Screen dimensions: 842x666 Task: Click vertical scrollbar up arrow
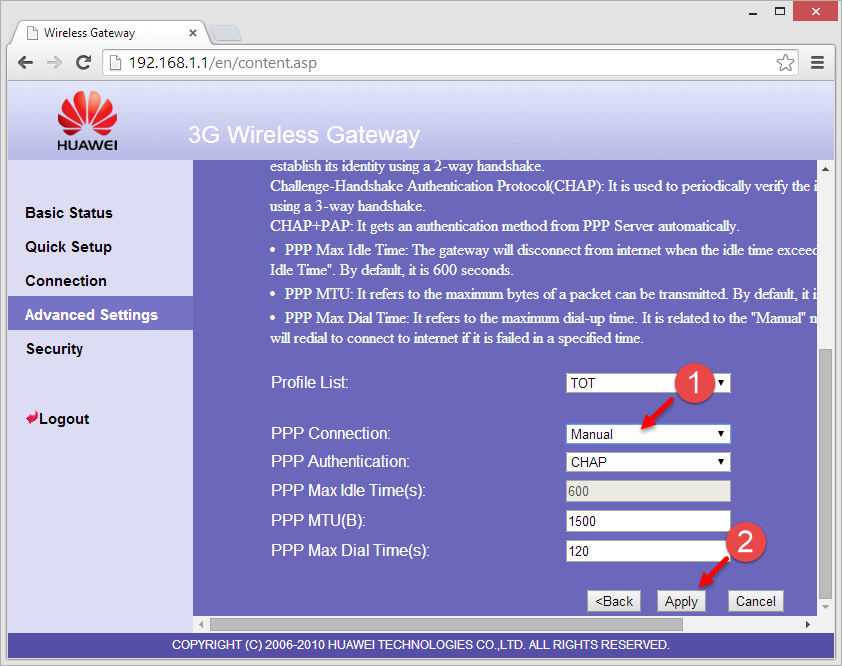click(825, 169)
